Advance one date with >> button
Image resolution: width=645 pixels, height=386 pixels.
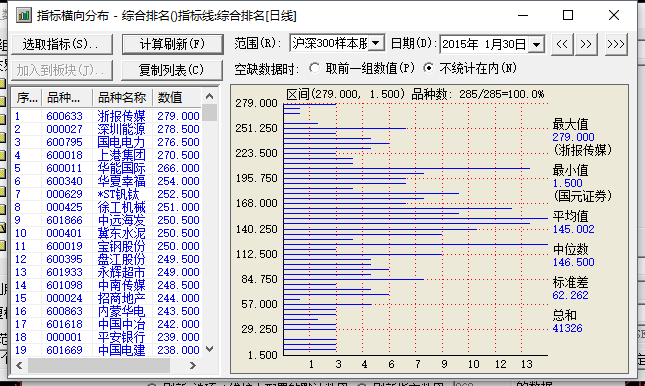[586, 44]
